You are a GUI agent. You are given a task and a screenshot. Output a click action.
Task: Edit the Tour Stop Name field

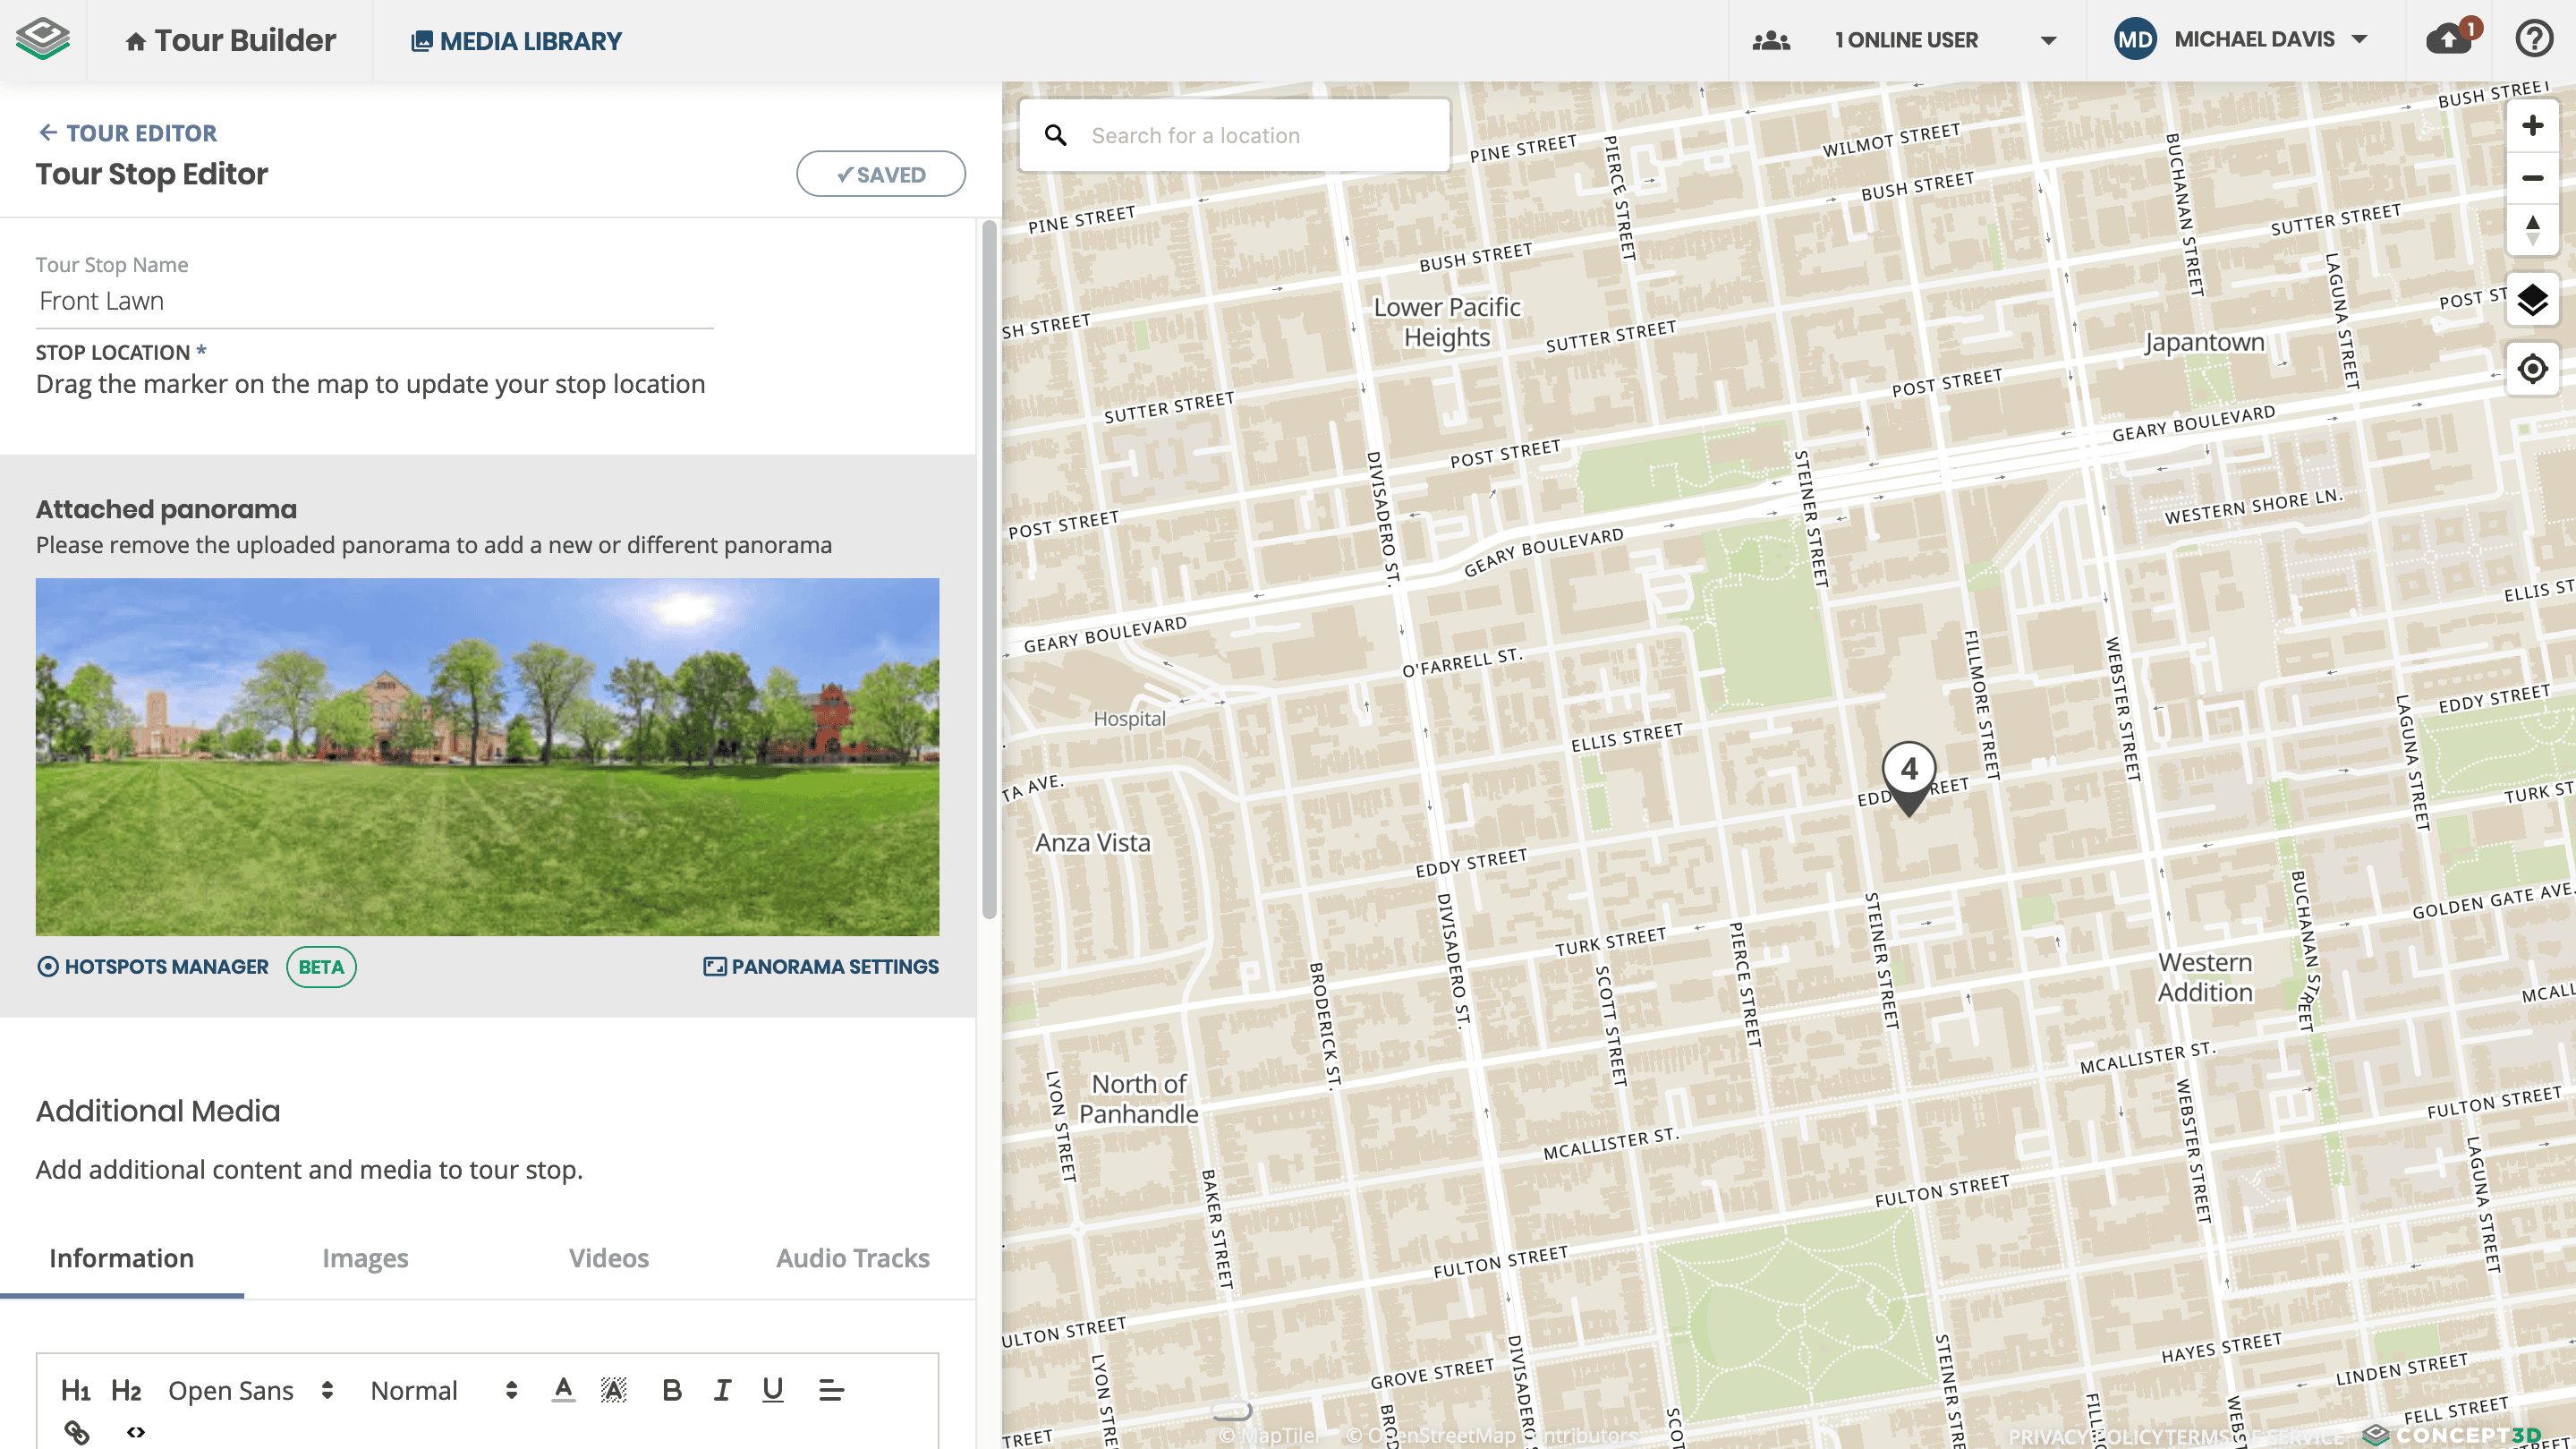pos(374,301)
